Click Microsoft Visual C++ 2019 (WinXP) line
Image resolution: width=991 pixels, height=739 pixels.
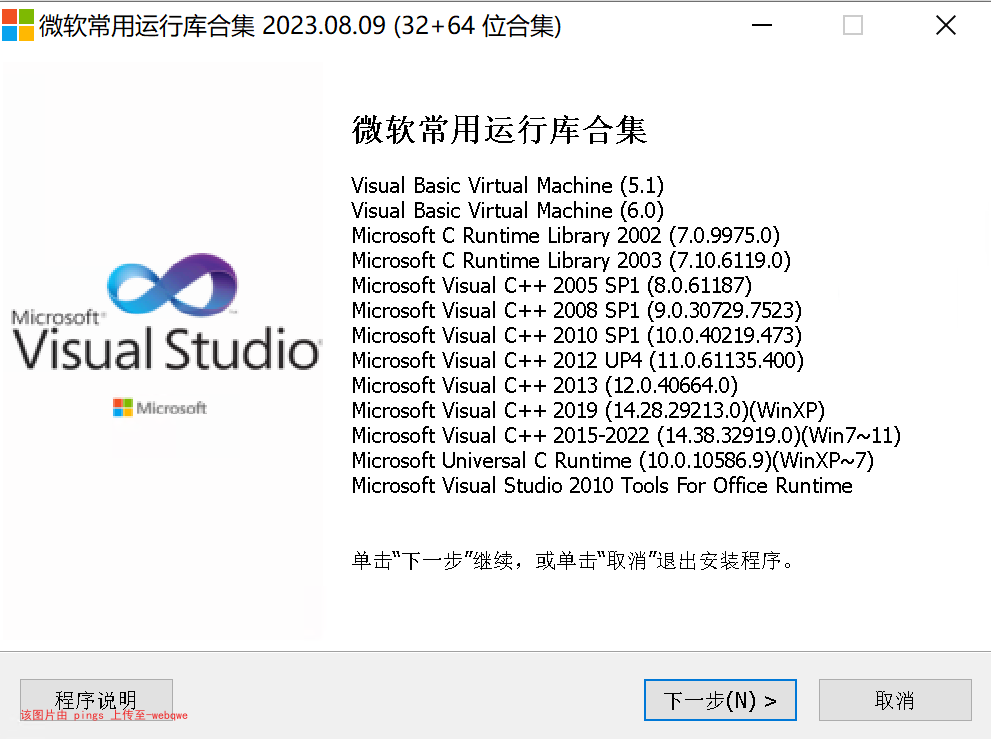[x=588, y=410]
